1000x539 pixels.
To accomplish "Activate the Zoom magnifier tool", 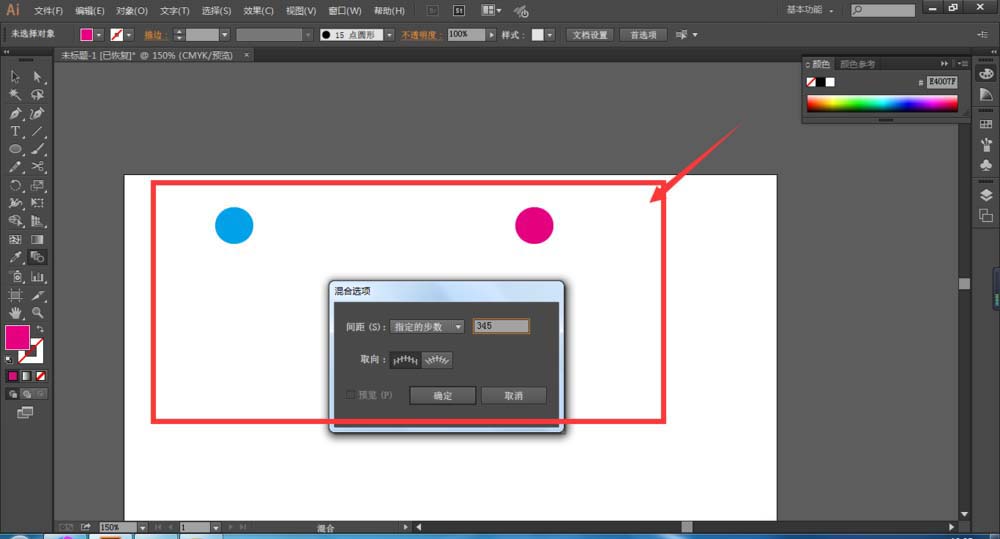I will [x=38, y=312].
